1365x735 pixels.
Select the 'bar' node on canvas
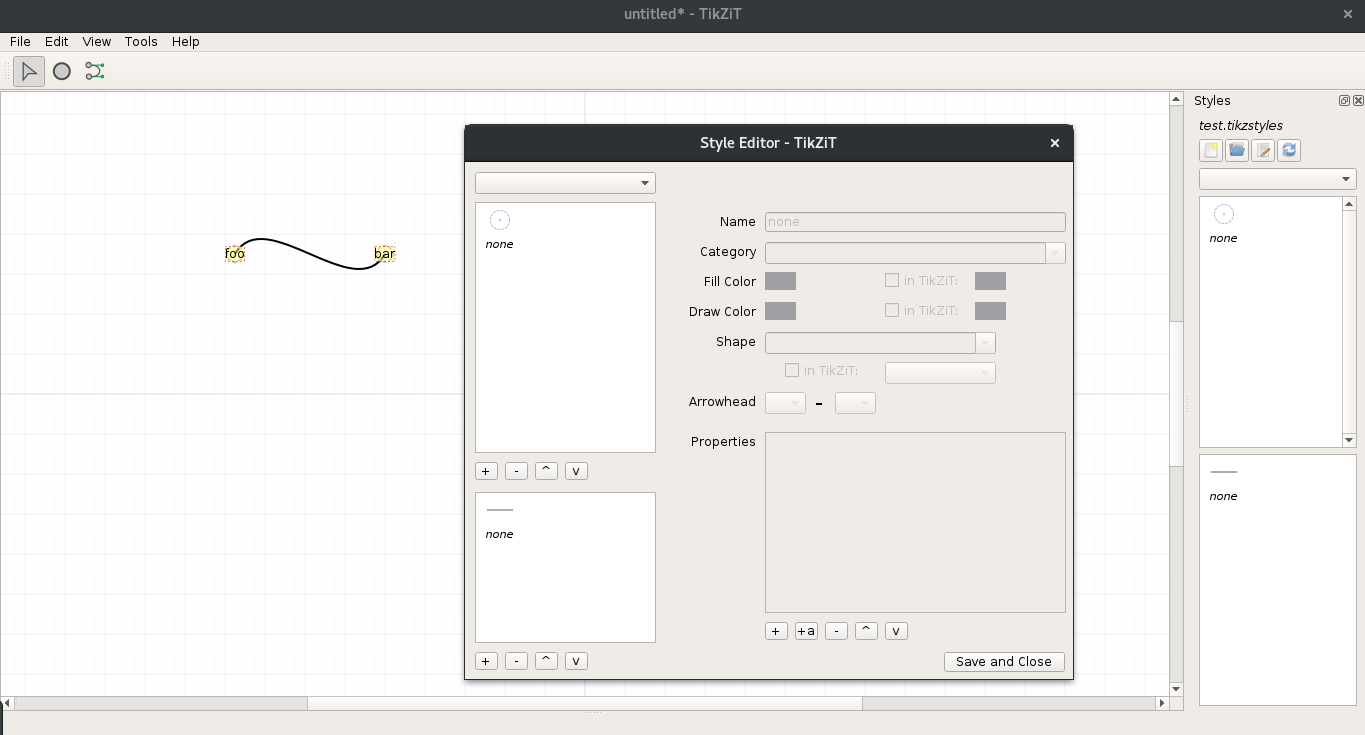385,254
